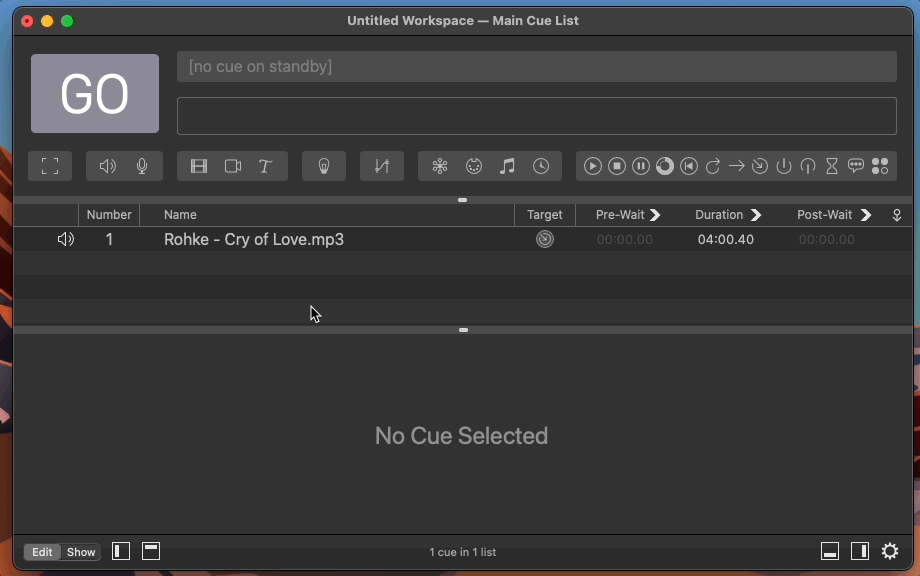
Task: Click the splitter handle above the inspector
Action: pos(464,330)
